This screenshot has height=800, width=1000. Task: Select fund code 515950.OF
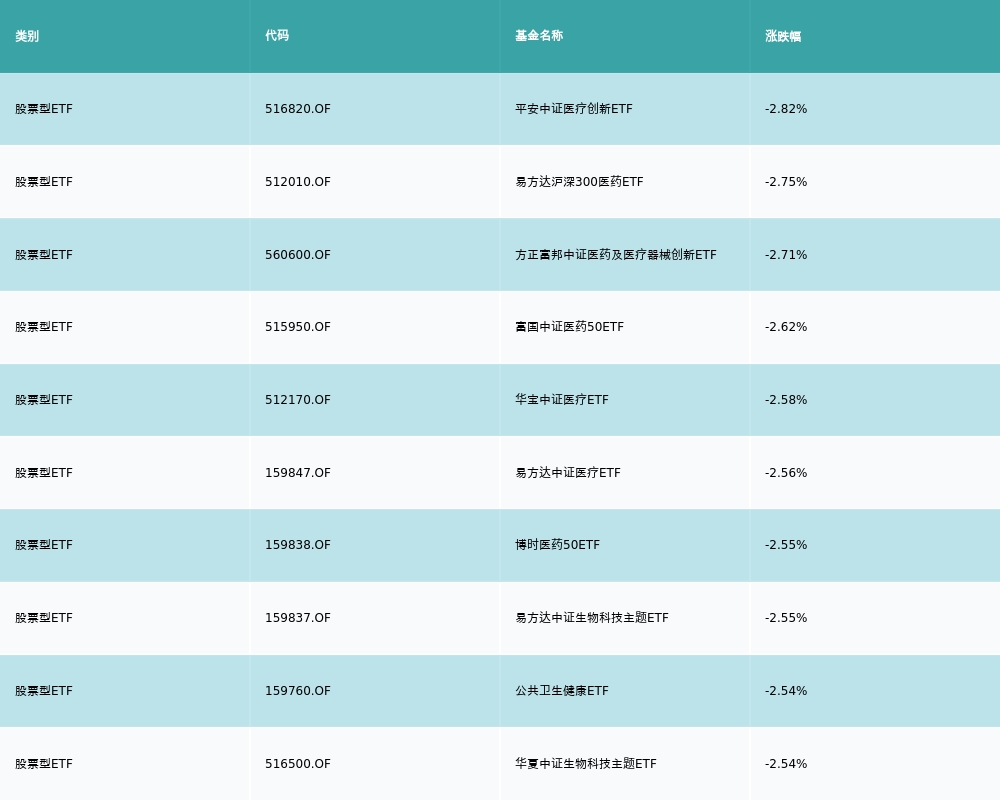click(298, 327)
